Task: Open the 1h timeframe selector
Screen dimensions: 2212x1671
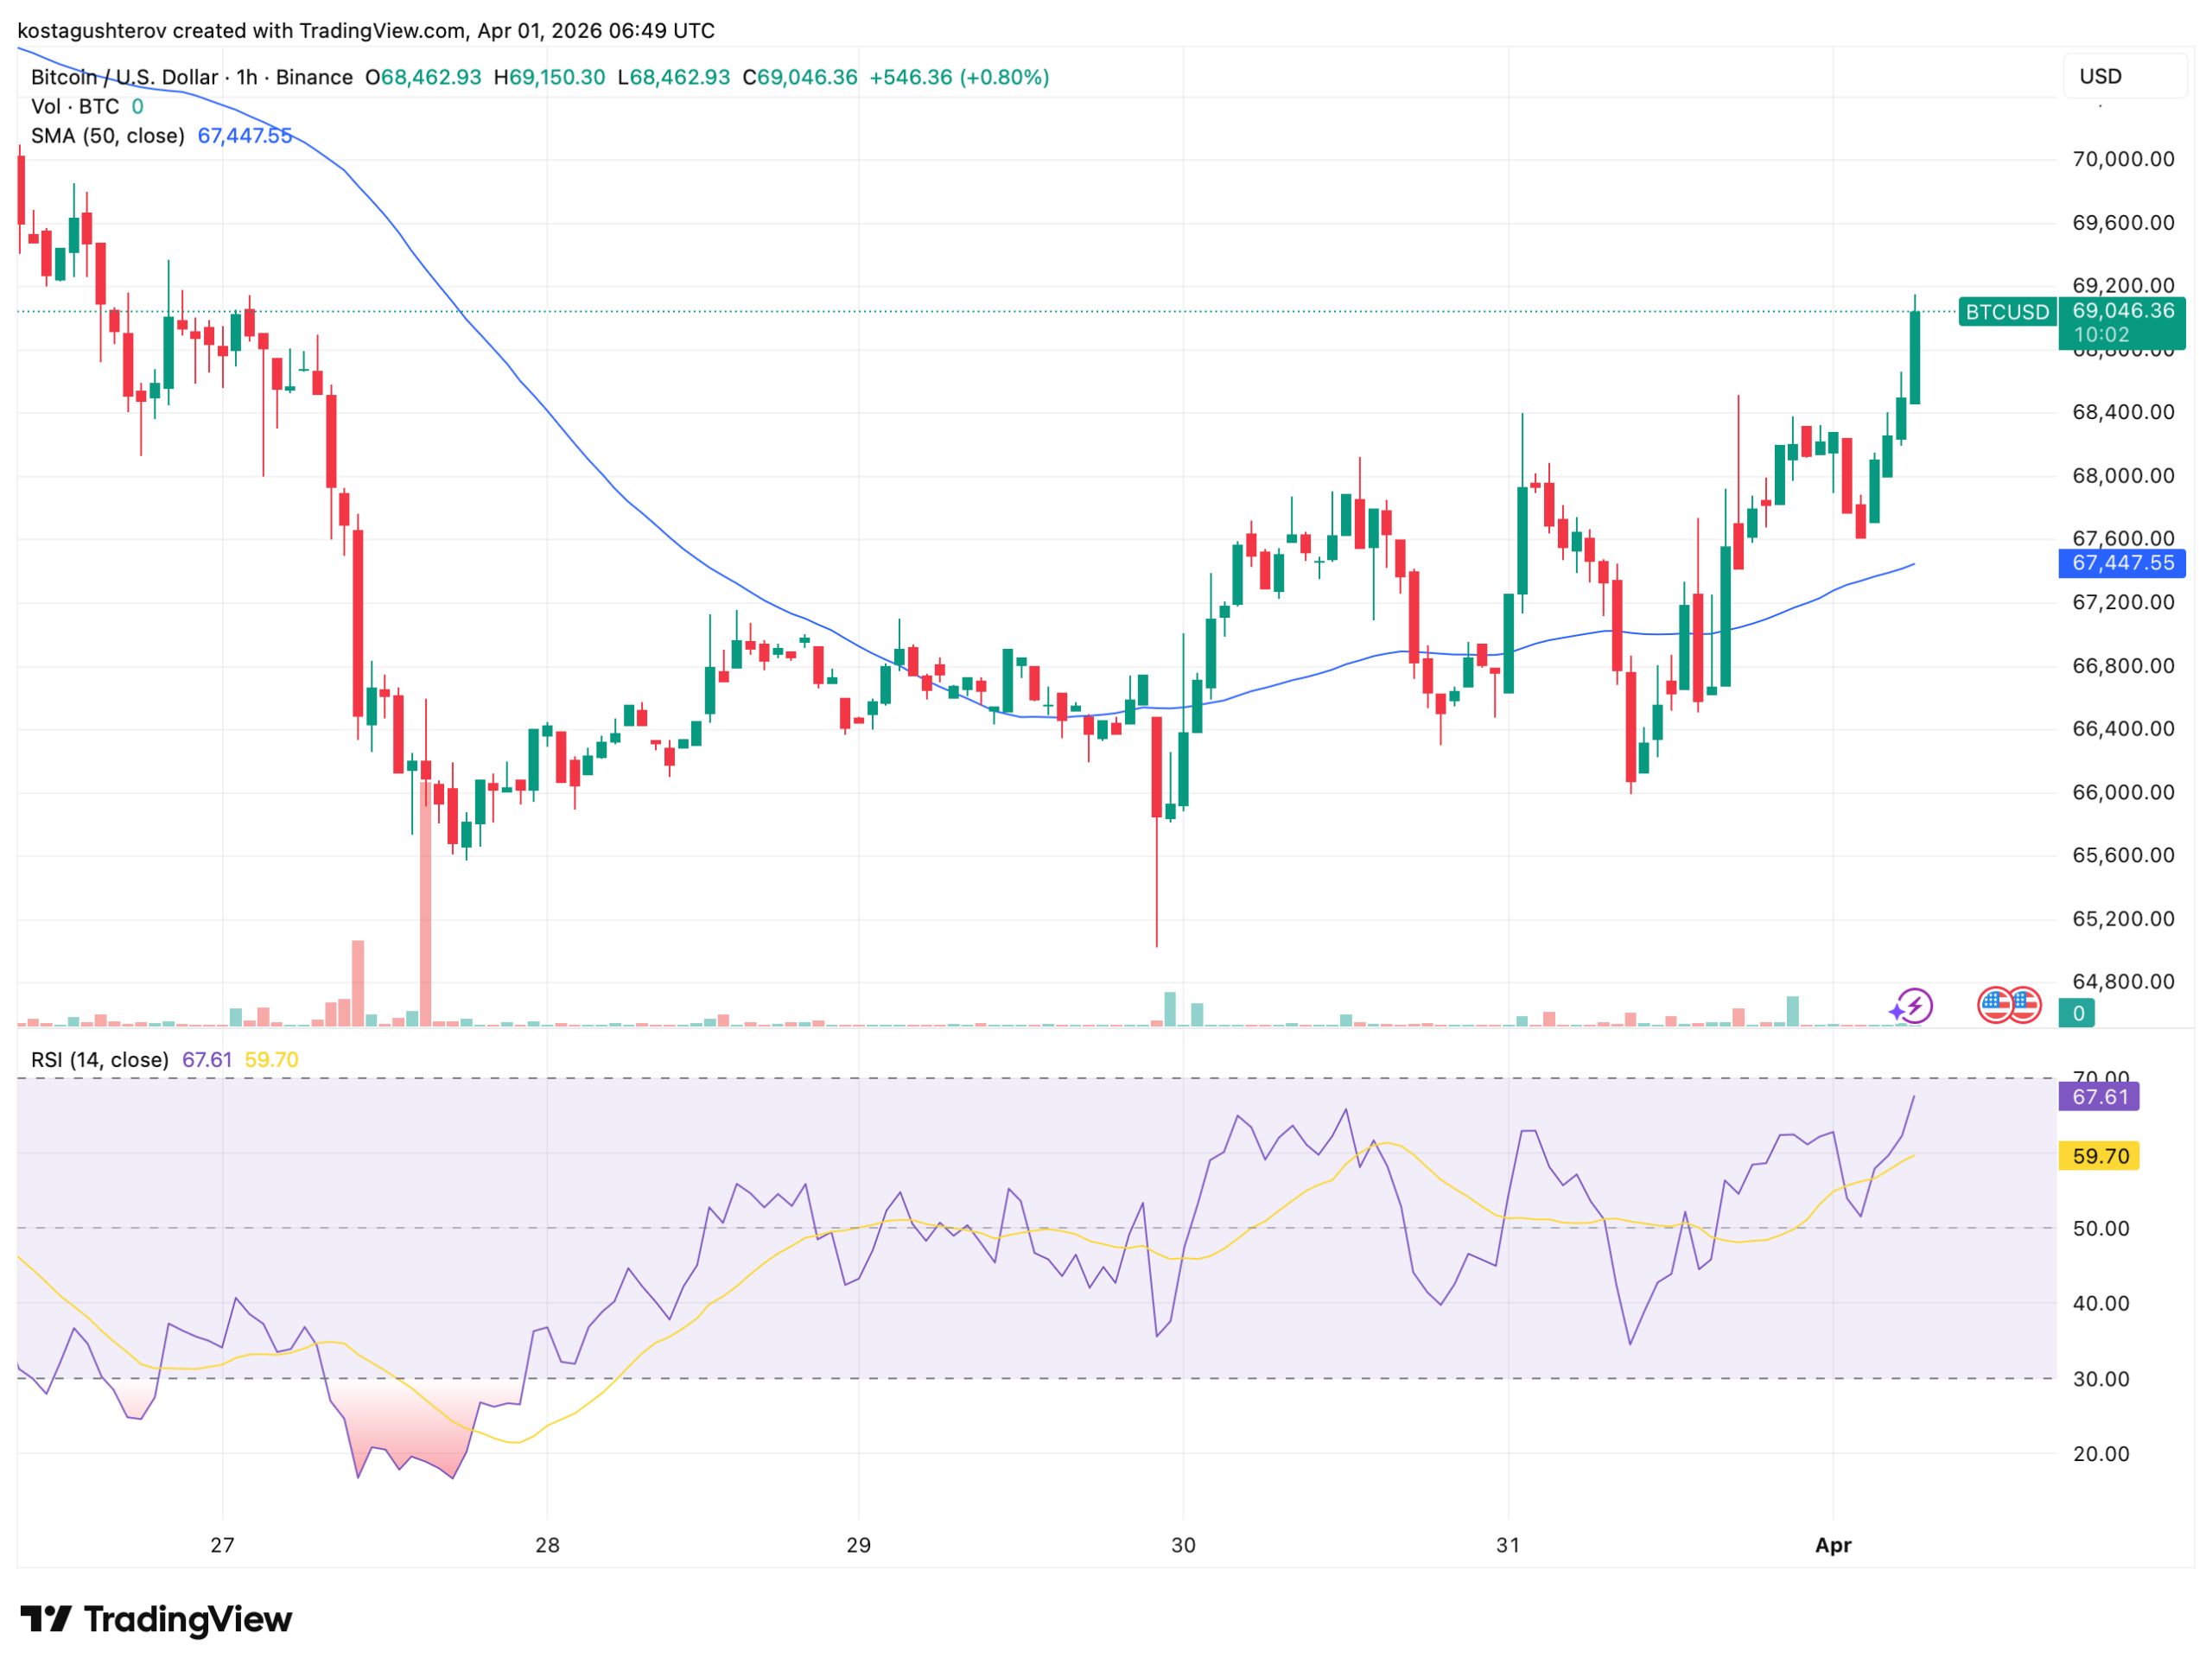Action: pyautogui.click(x=247, y=76)
